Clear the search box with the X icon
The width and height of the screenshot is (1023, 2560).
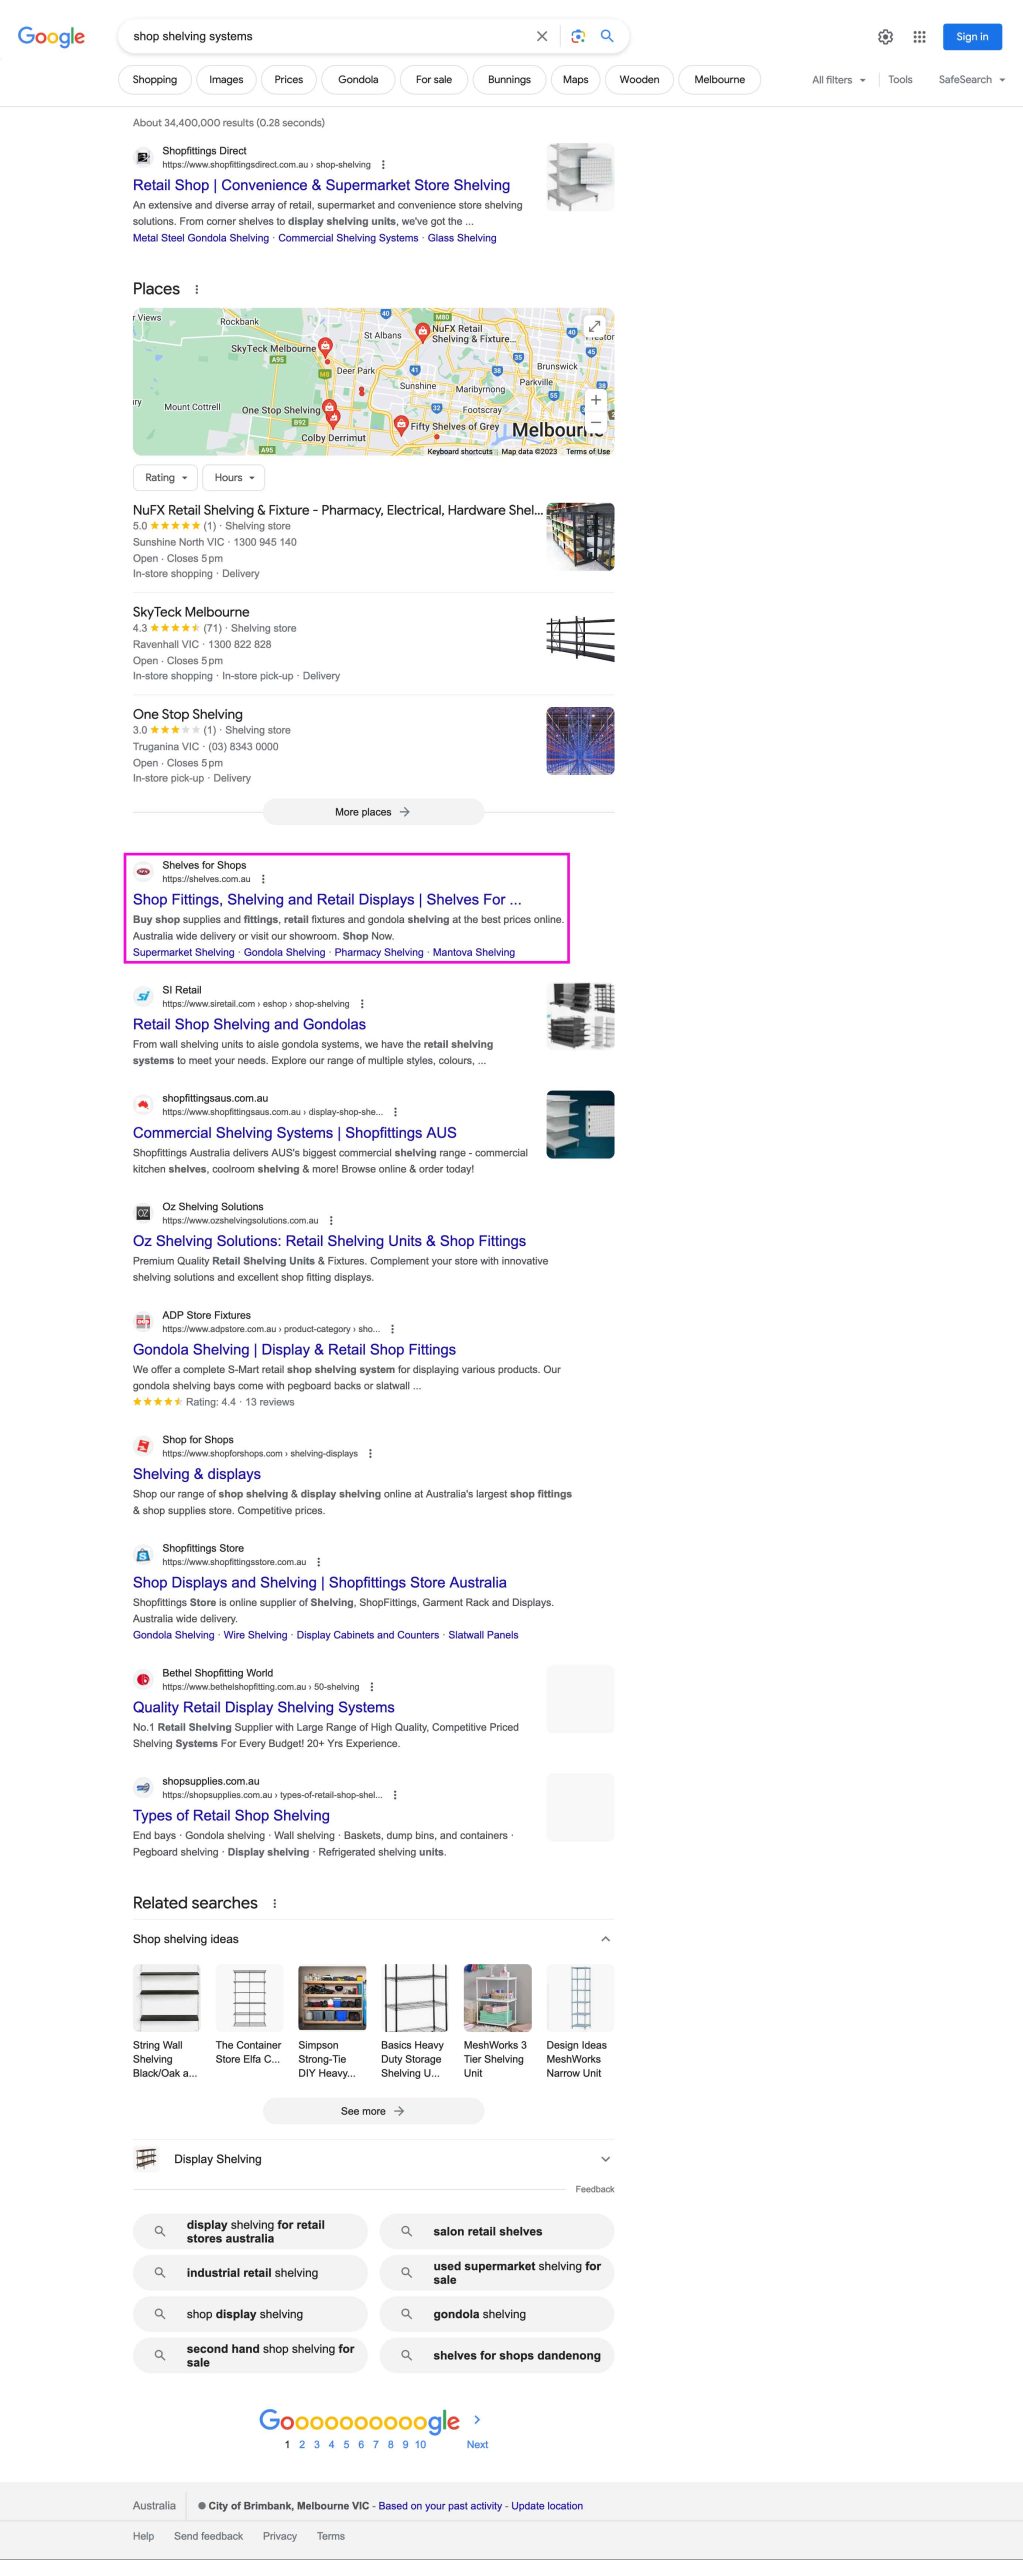click(x=542, y=36)
